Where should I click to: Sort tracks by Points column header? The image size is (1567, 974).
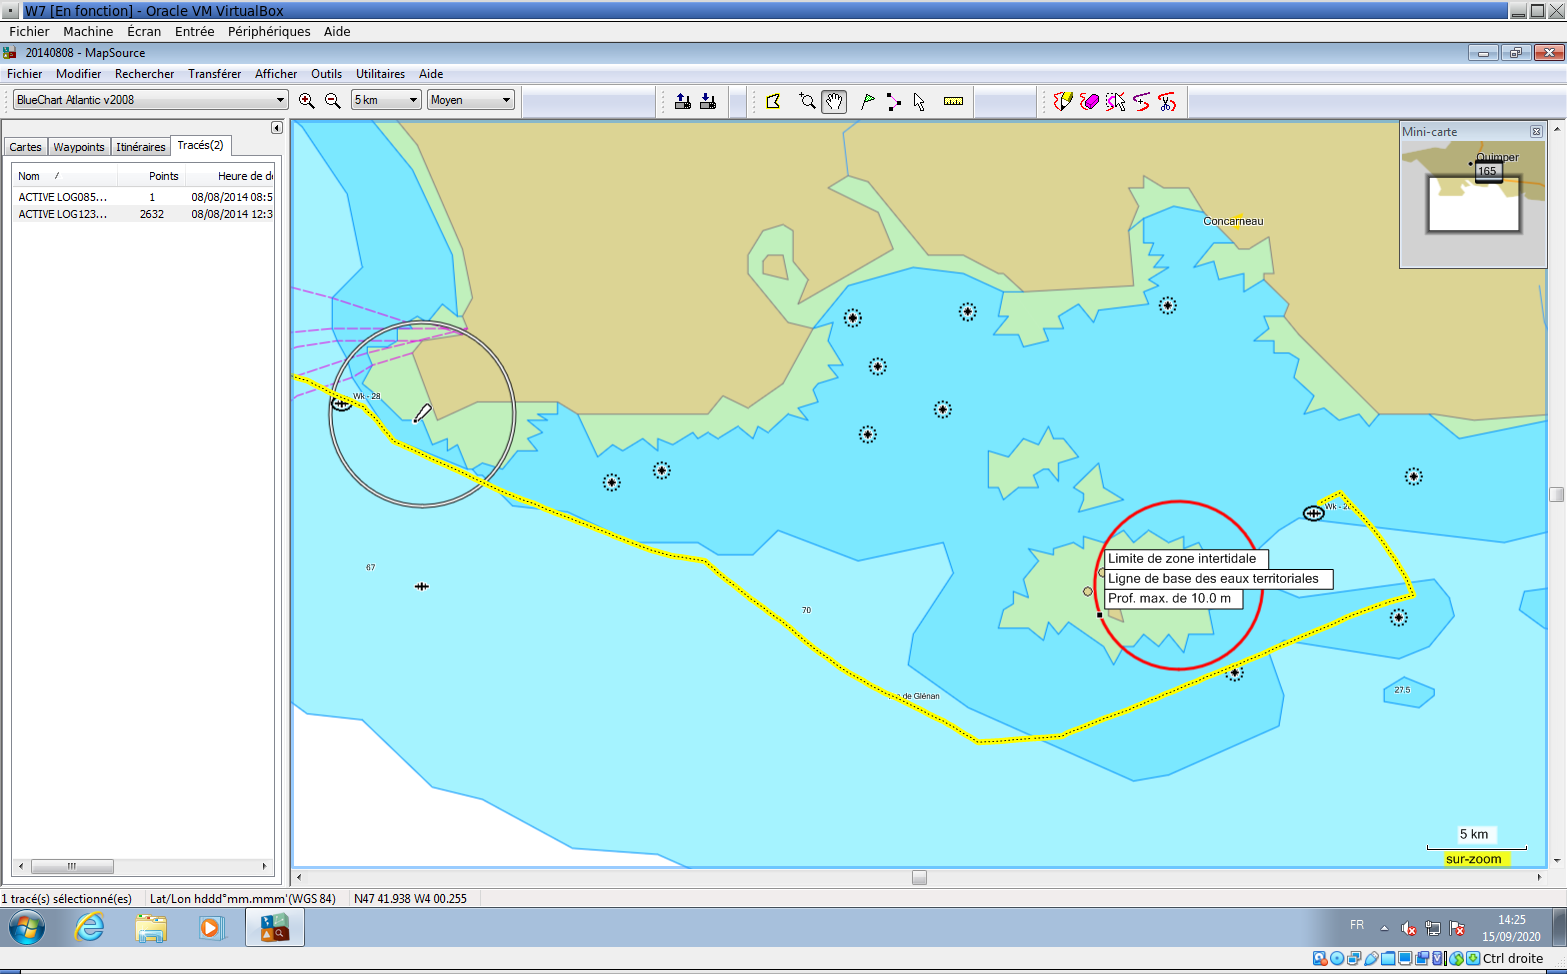(150, 176)
